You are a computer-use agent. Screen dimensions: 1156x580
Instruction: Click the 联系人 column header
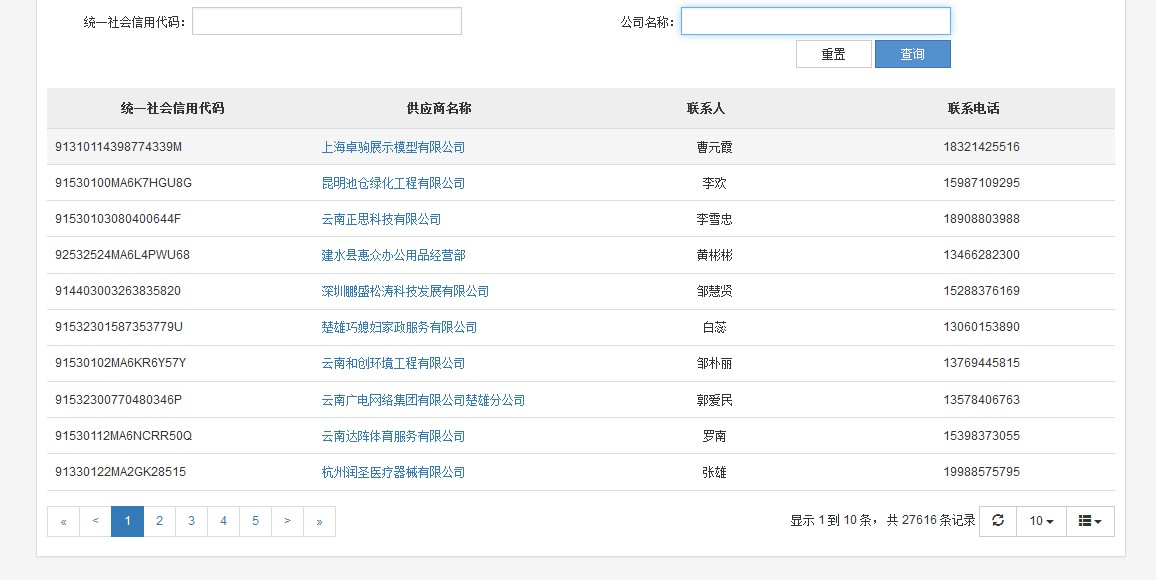tap(706, 108)
